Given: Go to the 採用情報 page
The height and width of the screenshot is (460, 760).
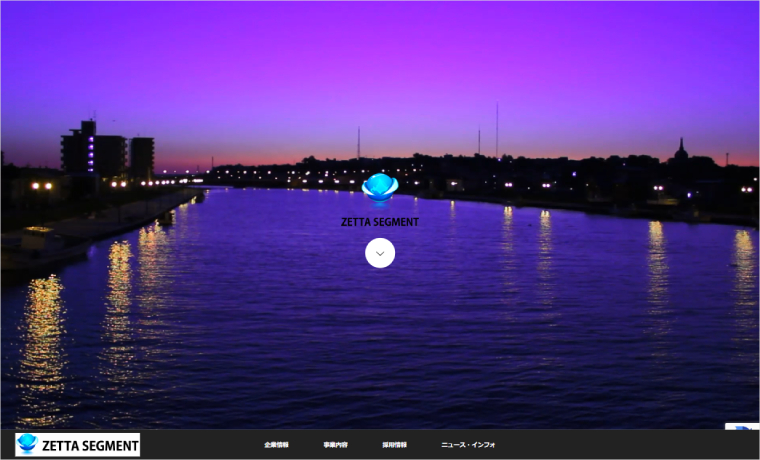Looking at the screenshot, I should click(x=394, y=445).
